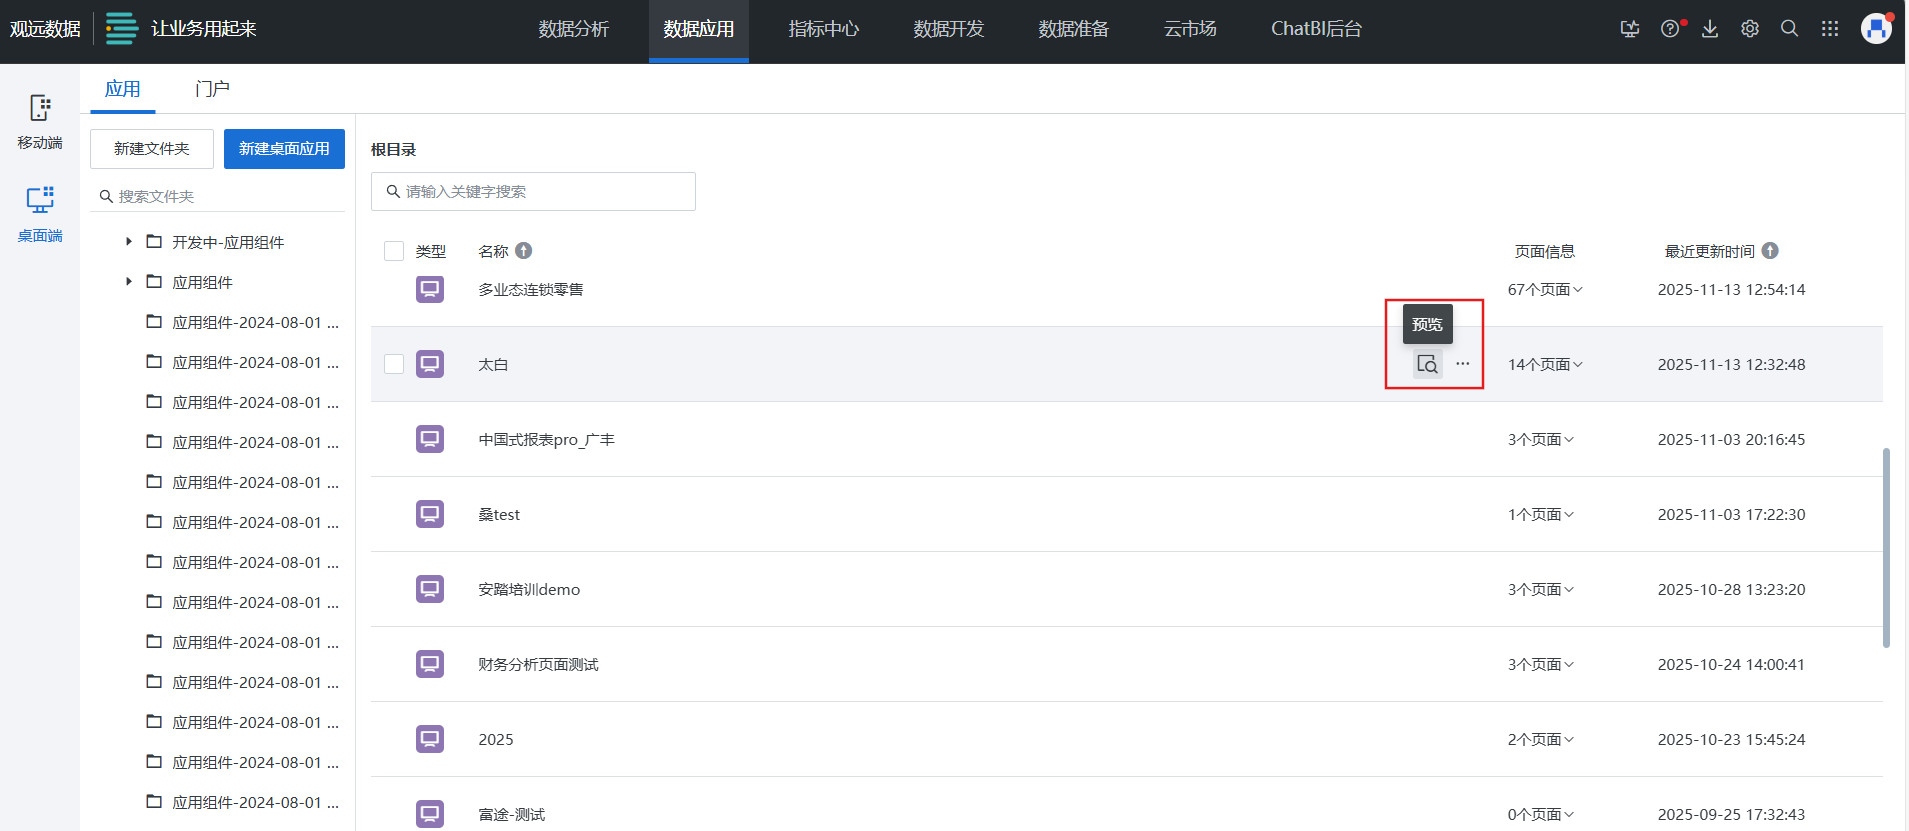Open settings gear in top navigation
This screenshot has width=1909, height=831.
pyautogui.click(x=1749, y=29)
